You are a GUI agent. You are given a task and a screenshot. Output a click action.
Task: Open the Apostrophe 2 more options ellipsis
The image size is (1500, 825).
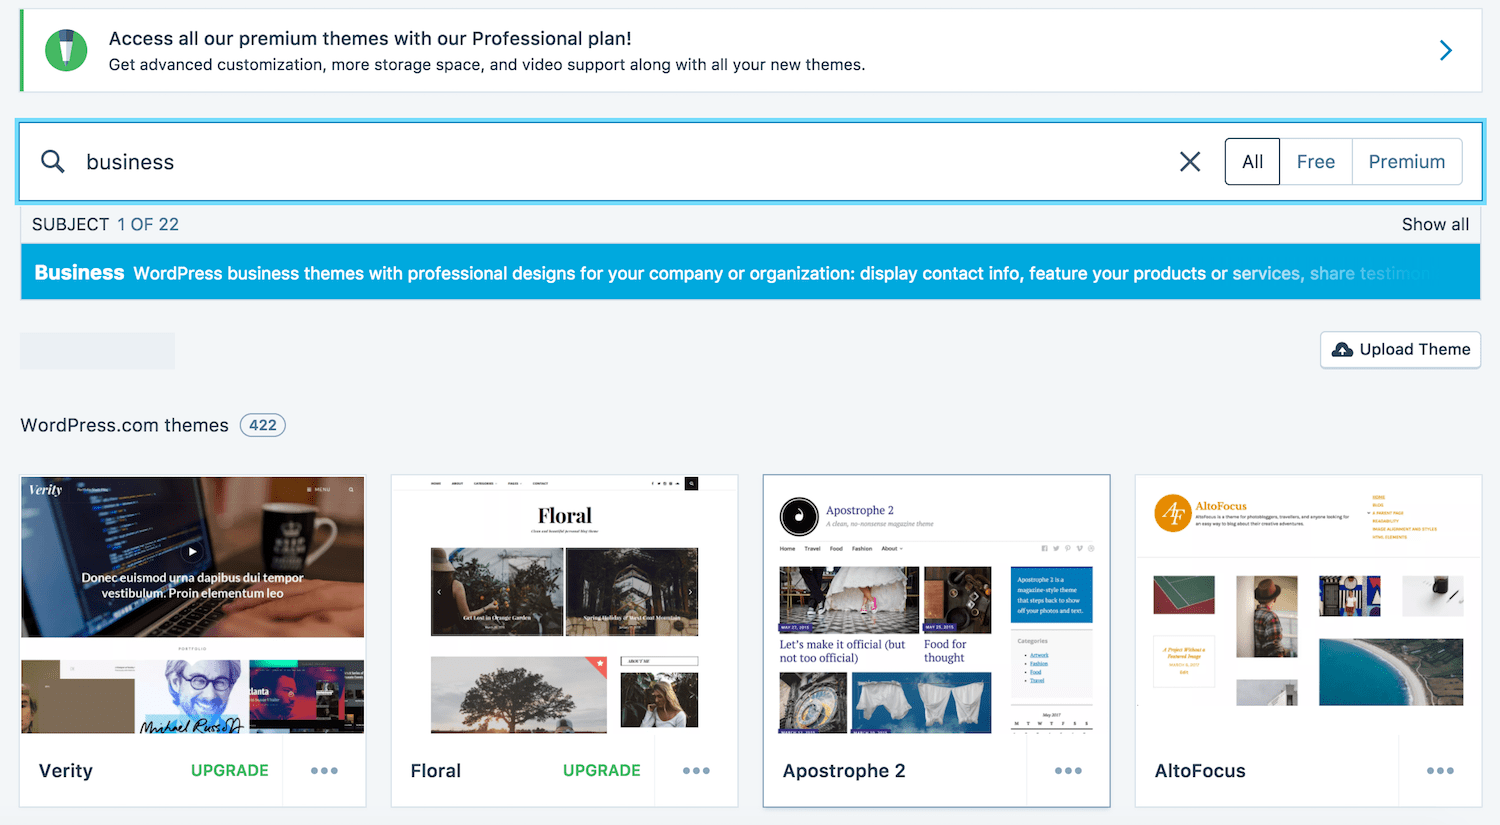(1068, 770)
